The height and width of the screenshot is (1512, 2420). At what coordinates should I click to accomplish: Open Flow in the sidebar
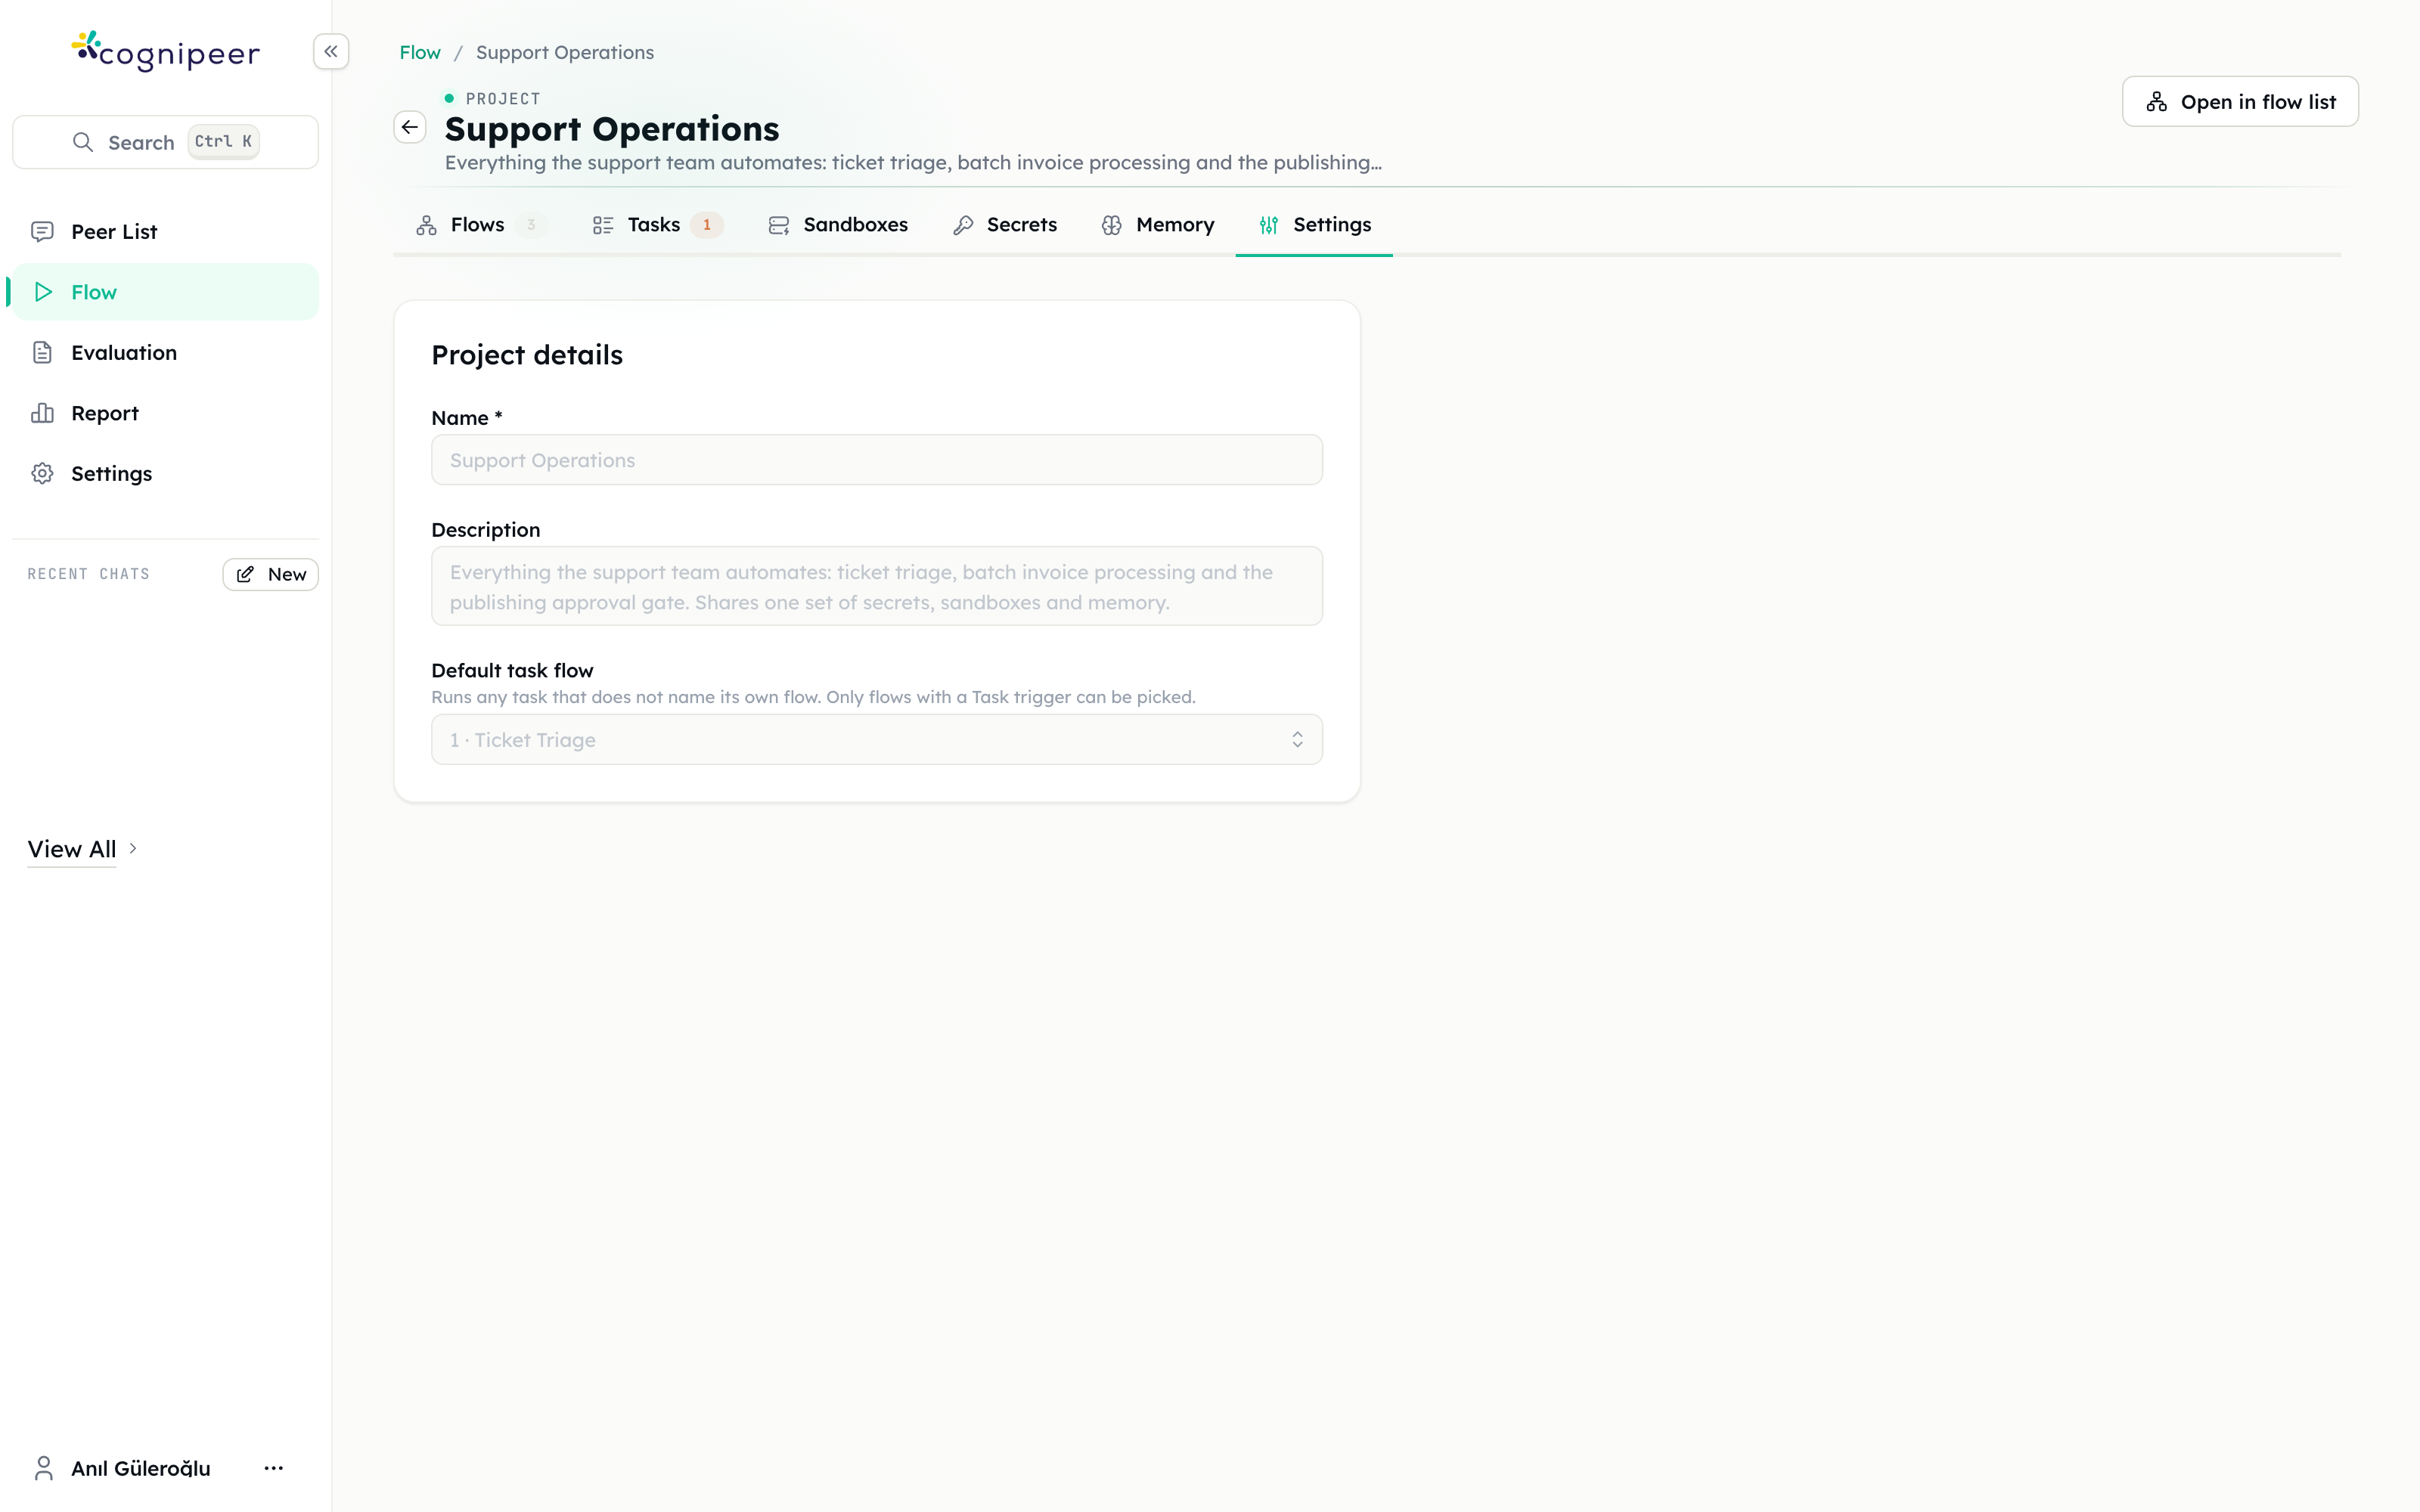[166, 292]
